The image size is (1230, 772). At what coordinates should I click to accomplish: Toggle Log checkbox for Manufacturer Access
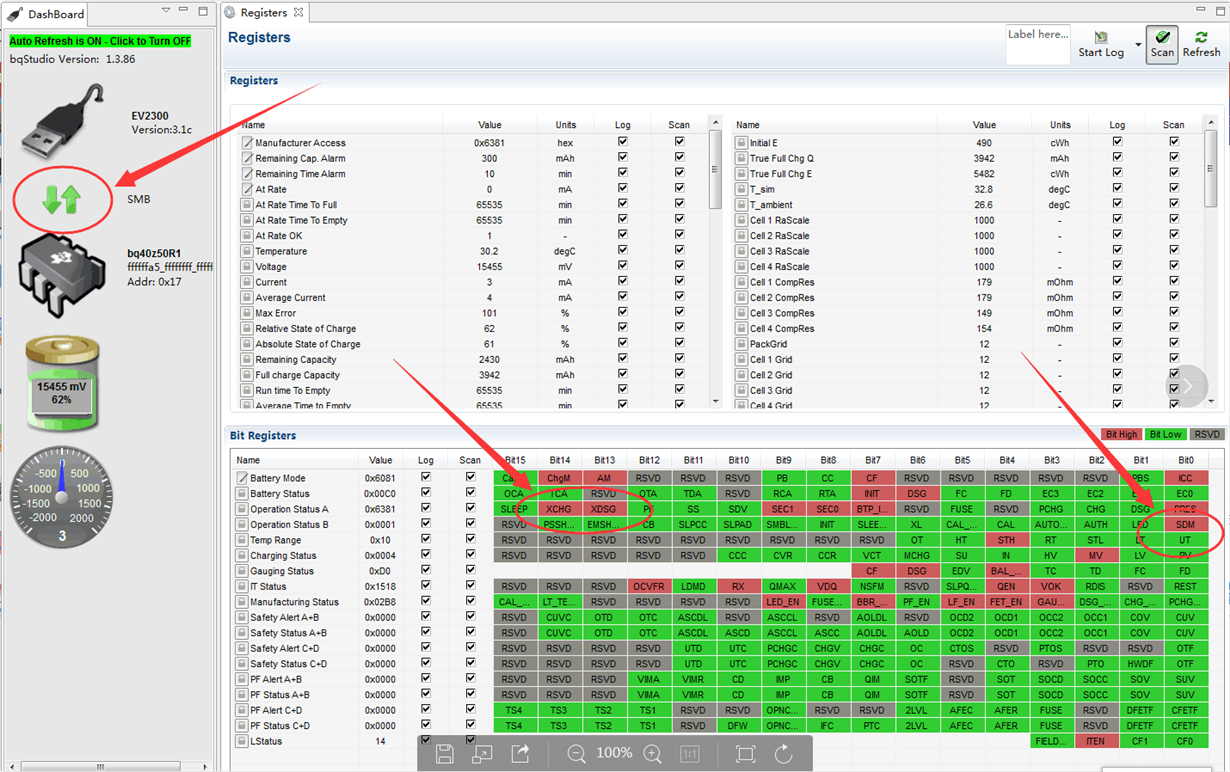coord(623,142)
